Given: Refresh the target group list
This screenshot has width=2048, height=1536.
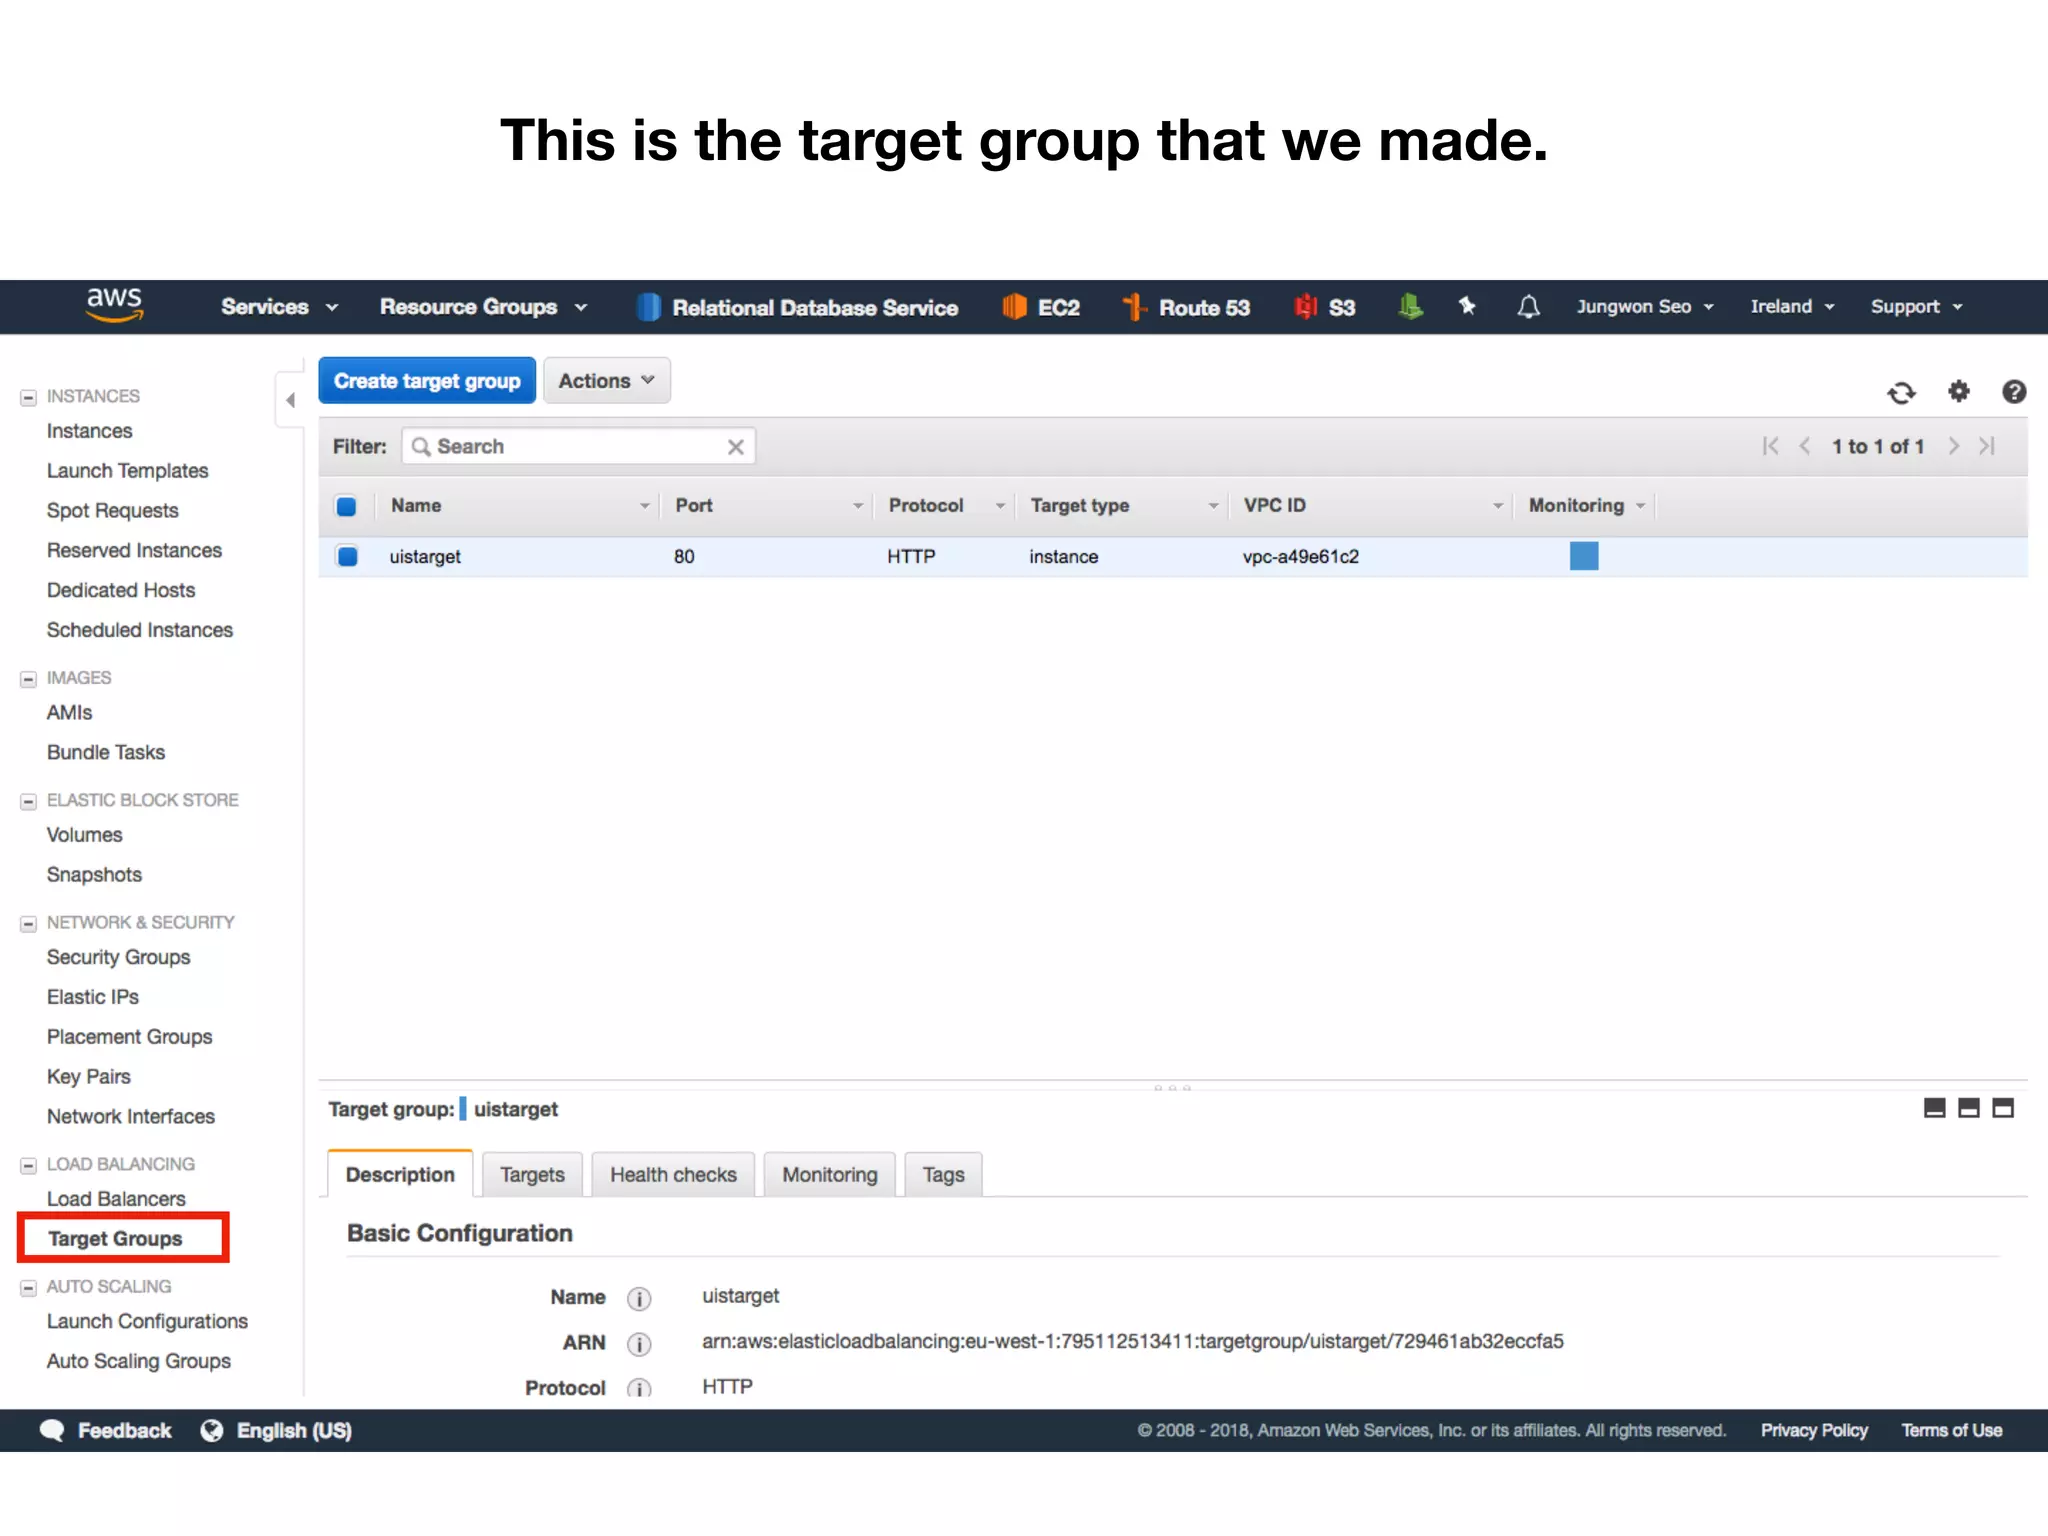Looking at the screenshot, I should [1901, 392].
